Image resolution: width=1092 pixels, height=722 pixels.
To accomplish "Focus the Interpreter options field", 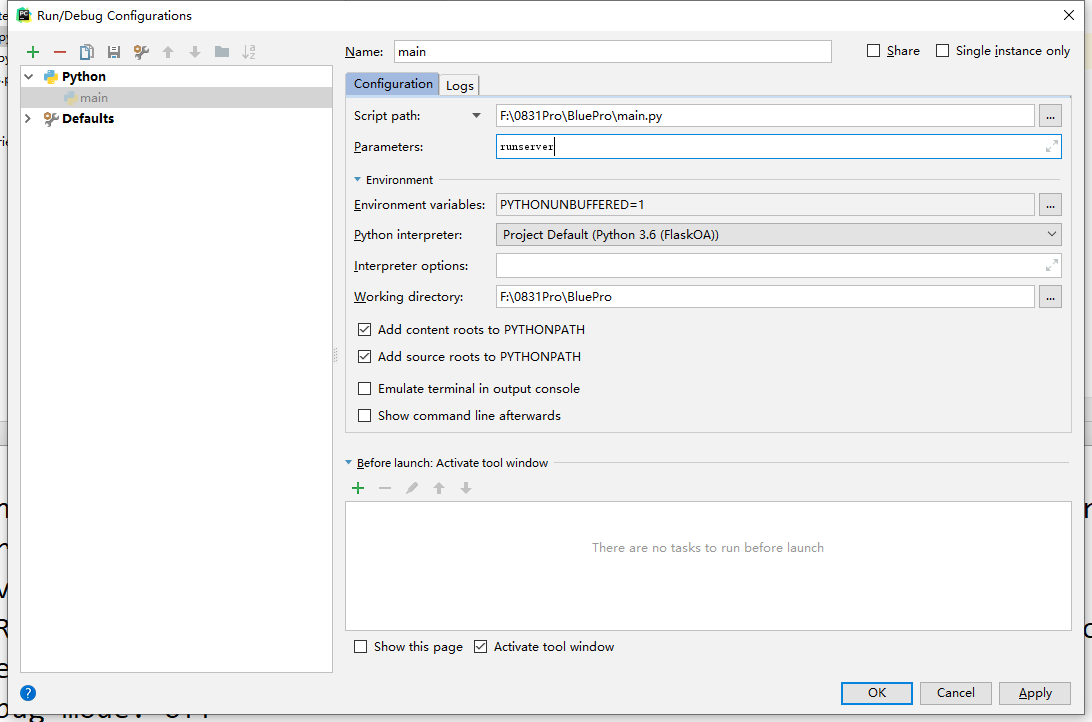I will [779, 265].
